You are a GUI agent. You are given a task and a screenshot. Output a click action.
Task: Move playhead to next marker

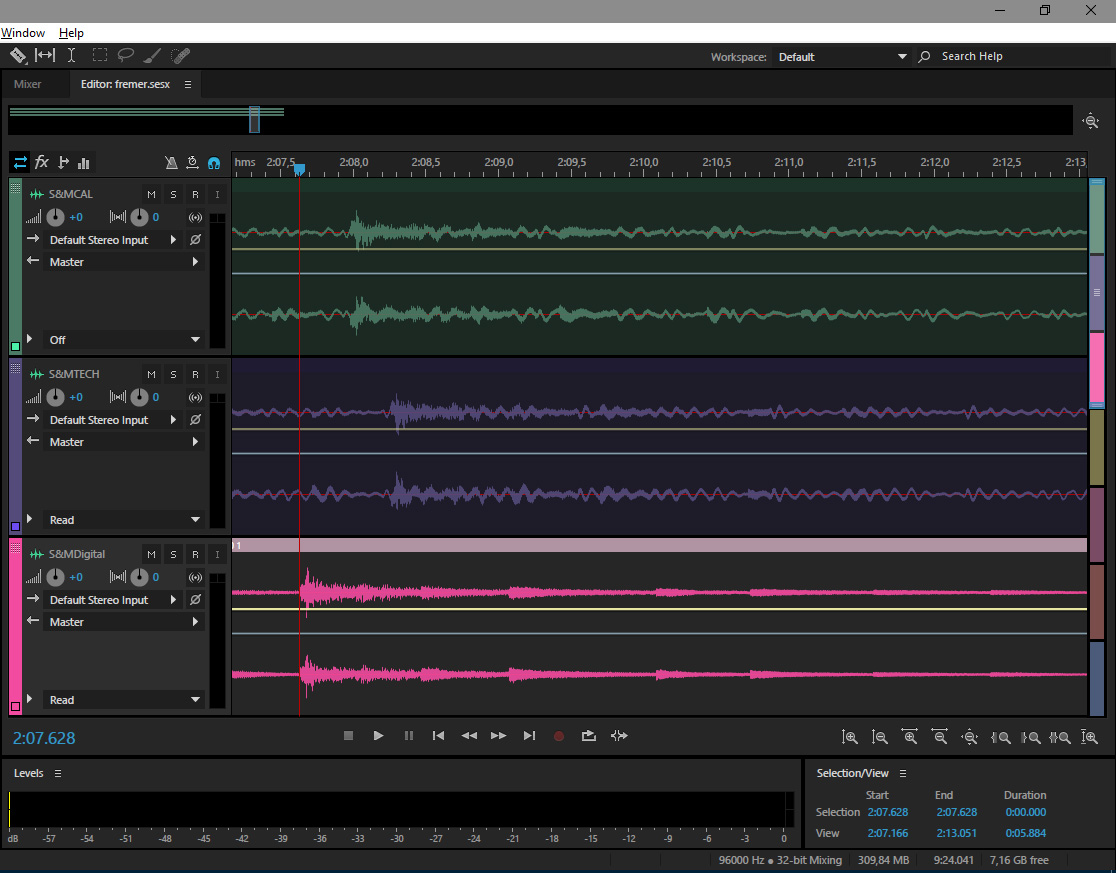coord(529,736)
